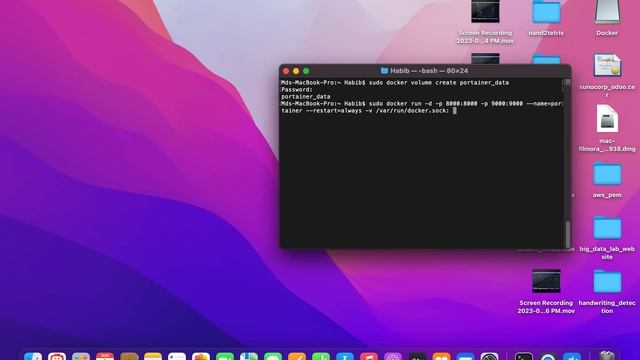Screen dimensions: 640x360
Task: Select the Screen Recording 2023-0...6 PM.mov file
Action: click(546, 281)
